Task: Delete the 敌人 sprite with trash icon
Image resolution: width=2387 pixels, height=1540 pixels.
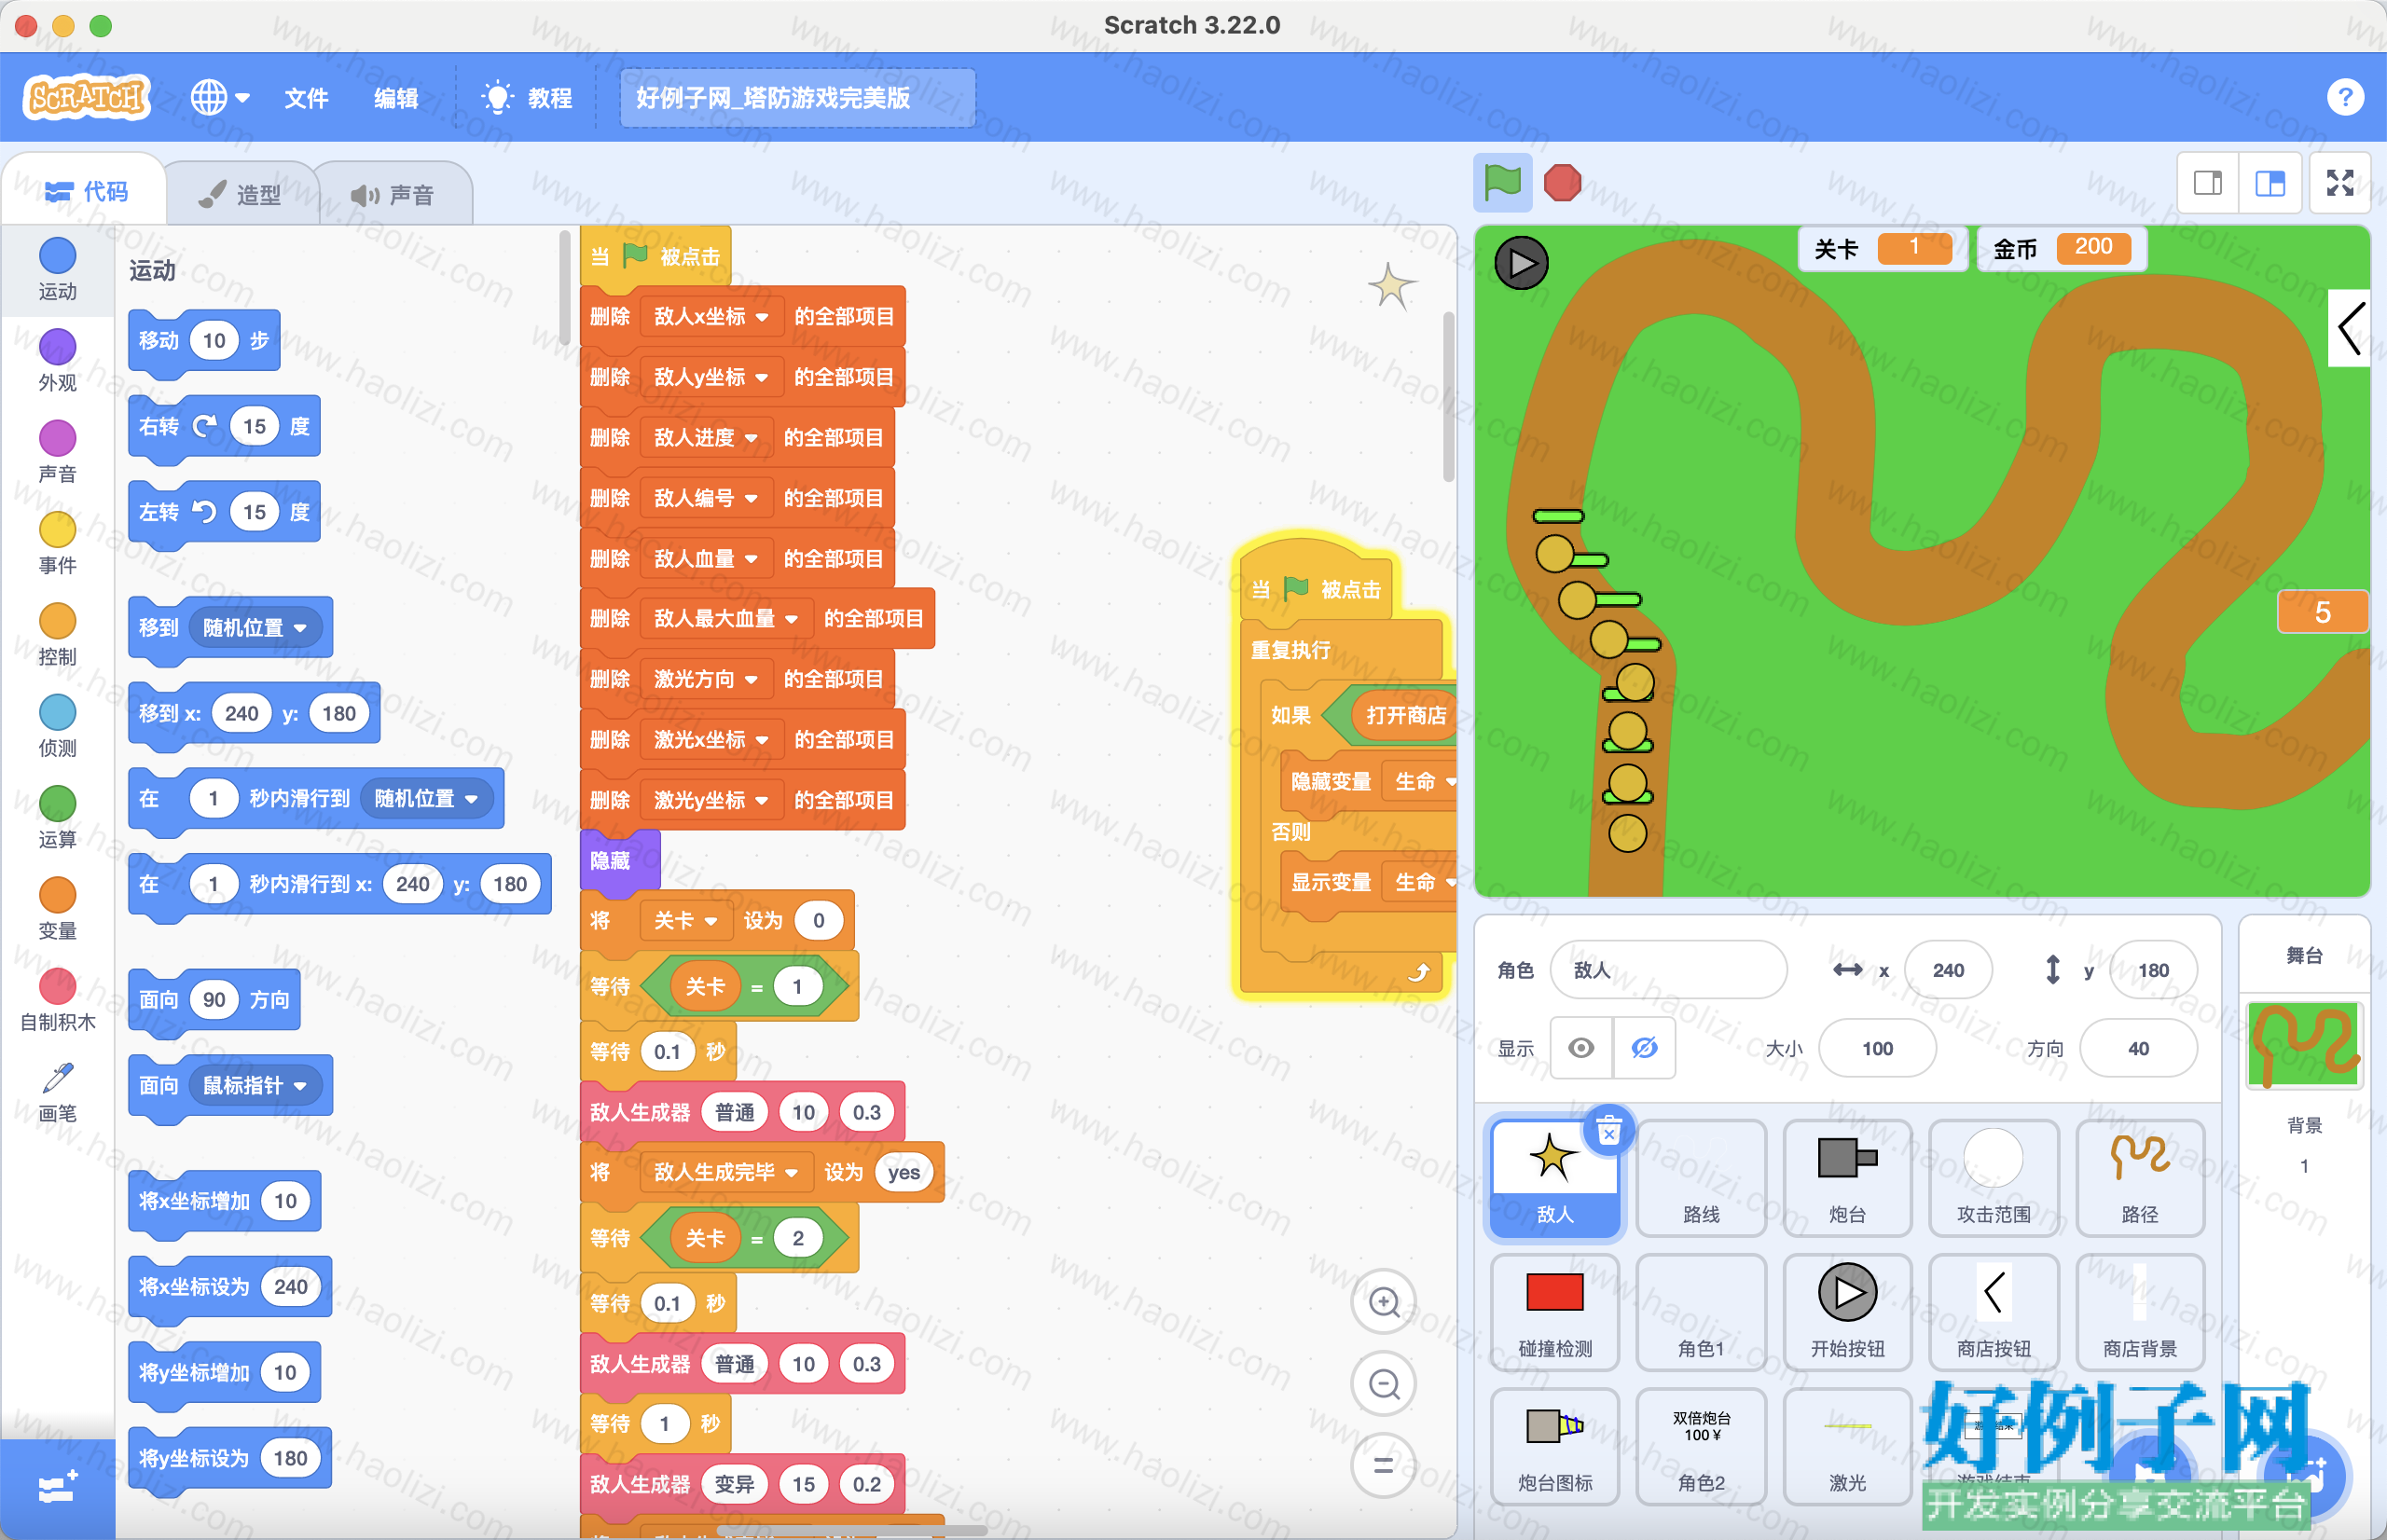Action: [x=1608, y=1132]
